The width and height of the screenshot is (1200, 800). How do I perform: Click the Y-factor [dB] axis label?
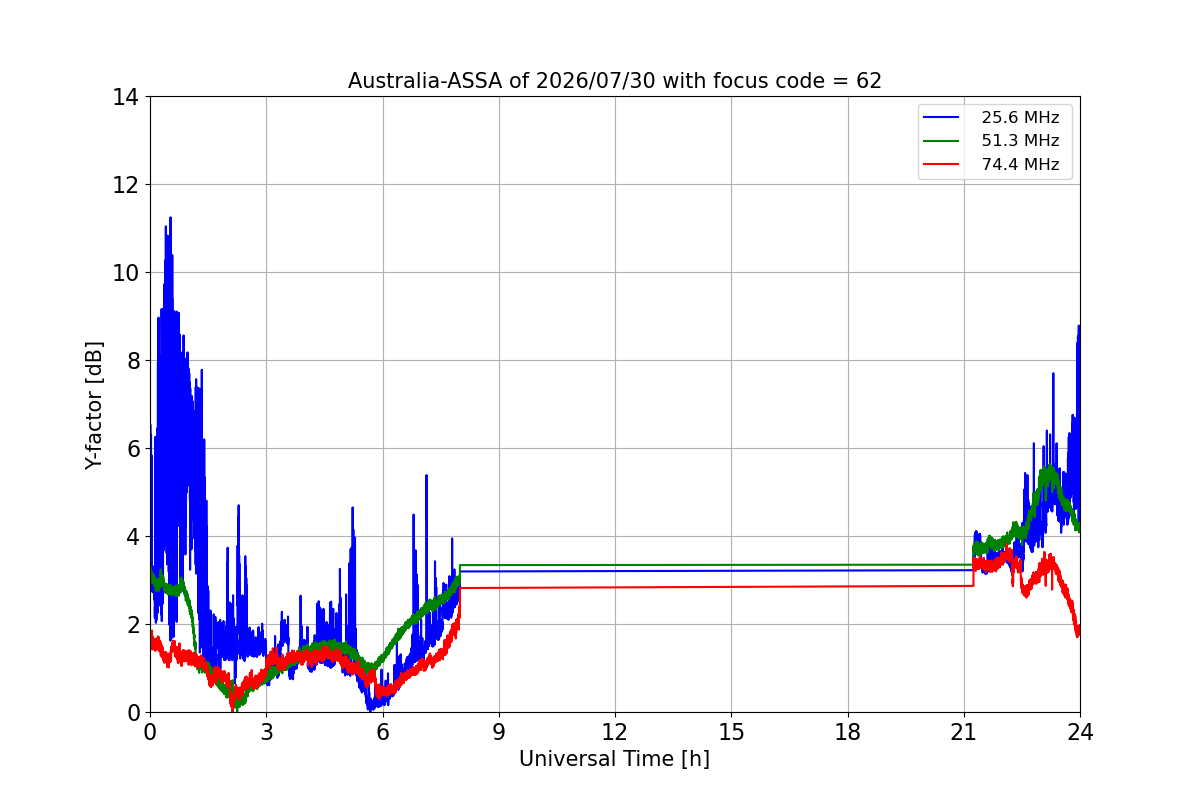[x=94, y=405]
